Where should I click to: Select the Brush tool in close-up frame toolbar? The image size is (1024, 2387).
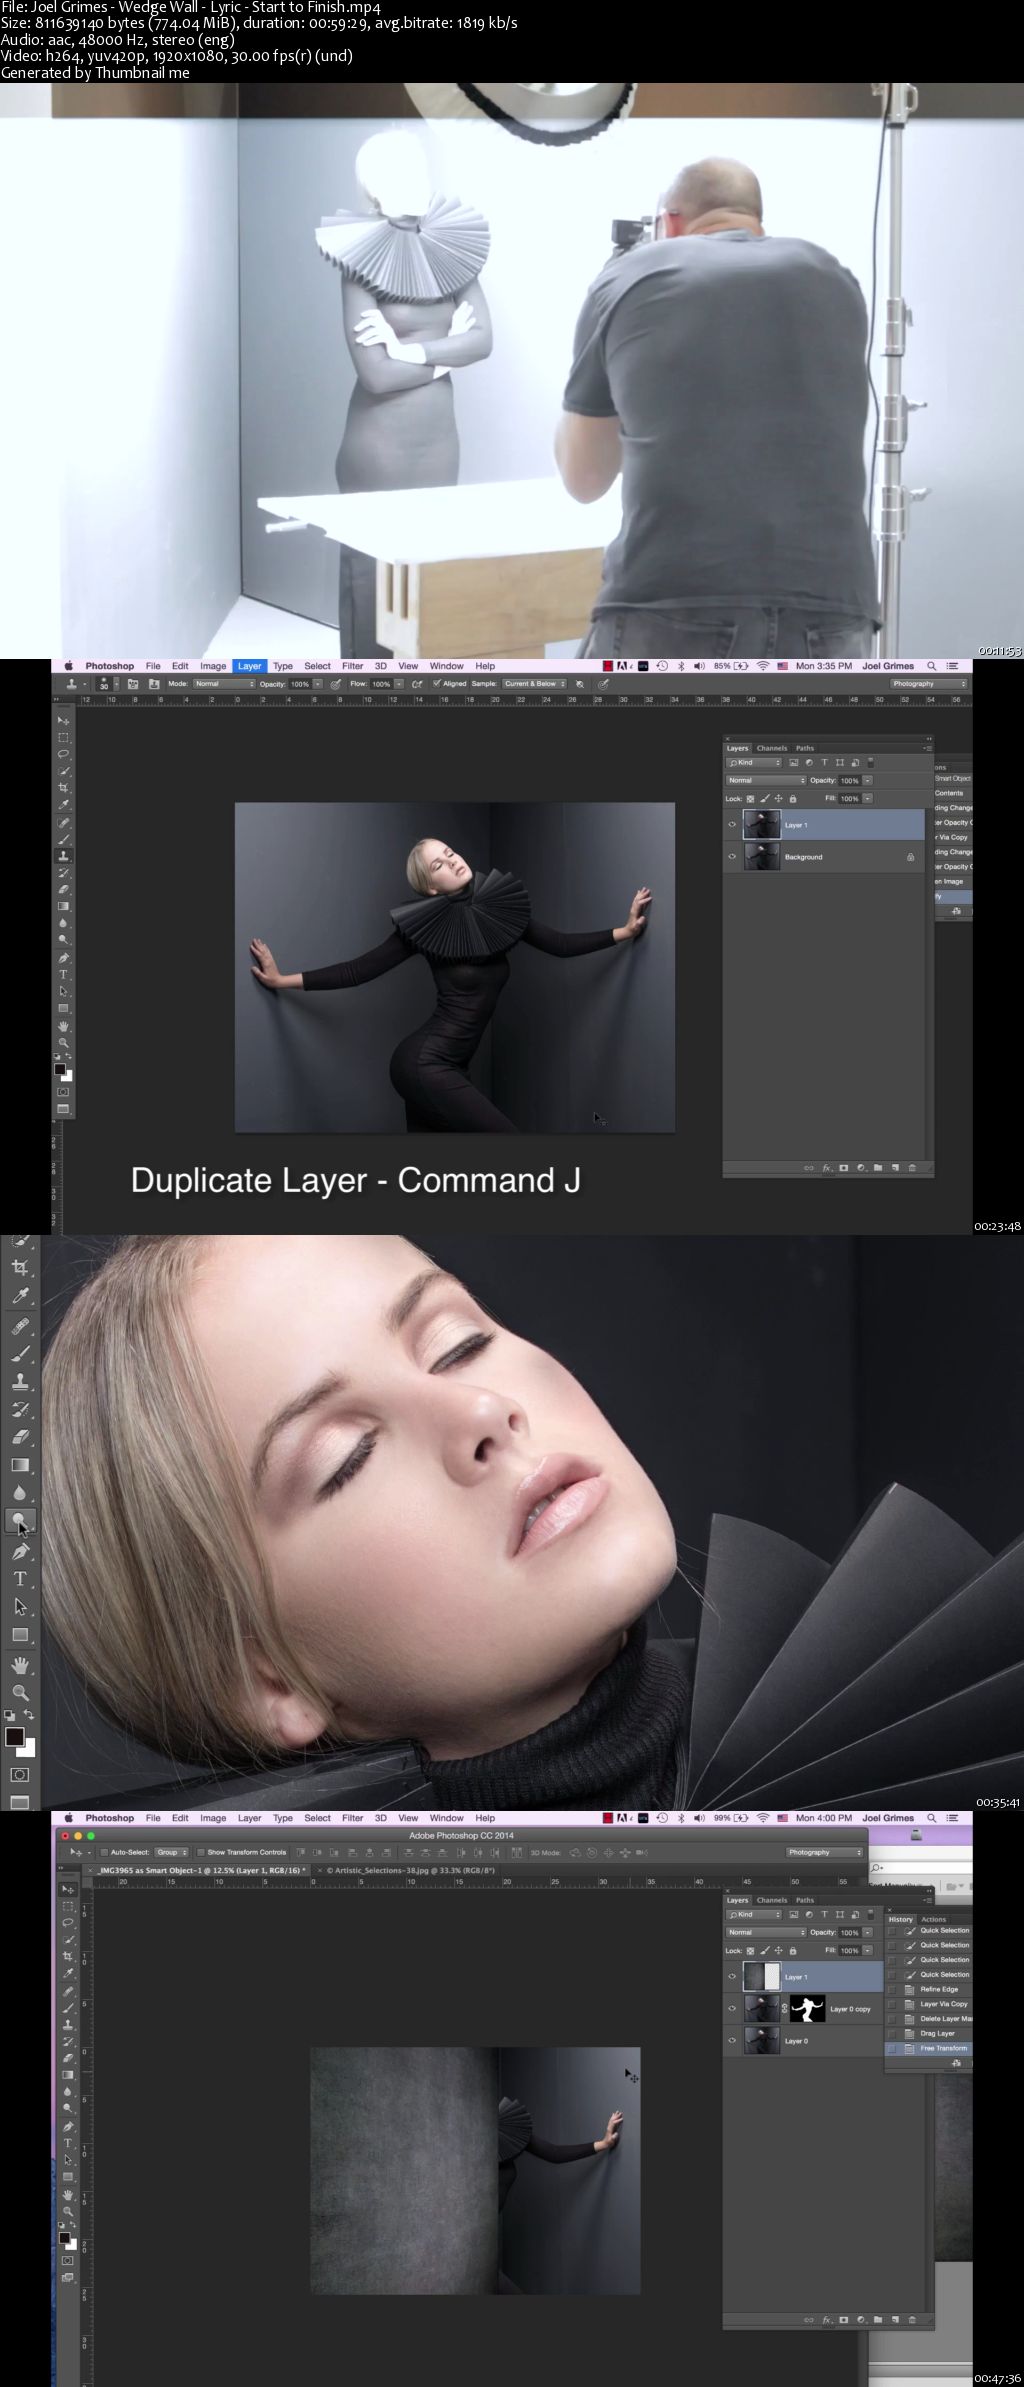(20, 1354)
